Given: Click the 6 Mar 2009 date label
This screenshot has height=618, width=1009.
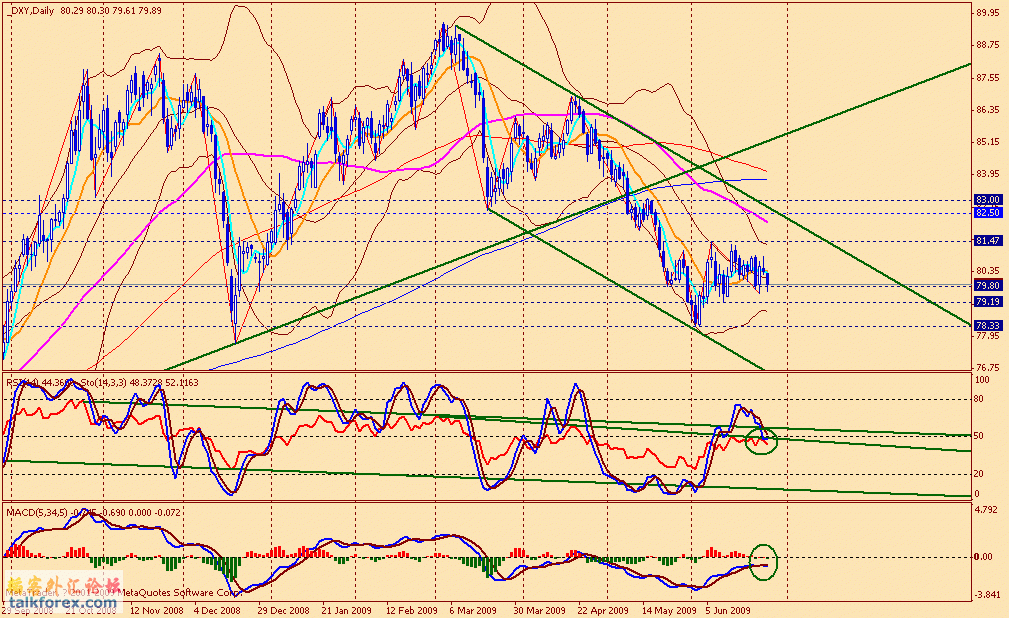Looking at the screenshot, I should (473, 610).
